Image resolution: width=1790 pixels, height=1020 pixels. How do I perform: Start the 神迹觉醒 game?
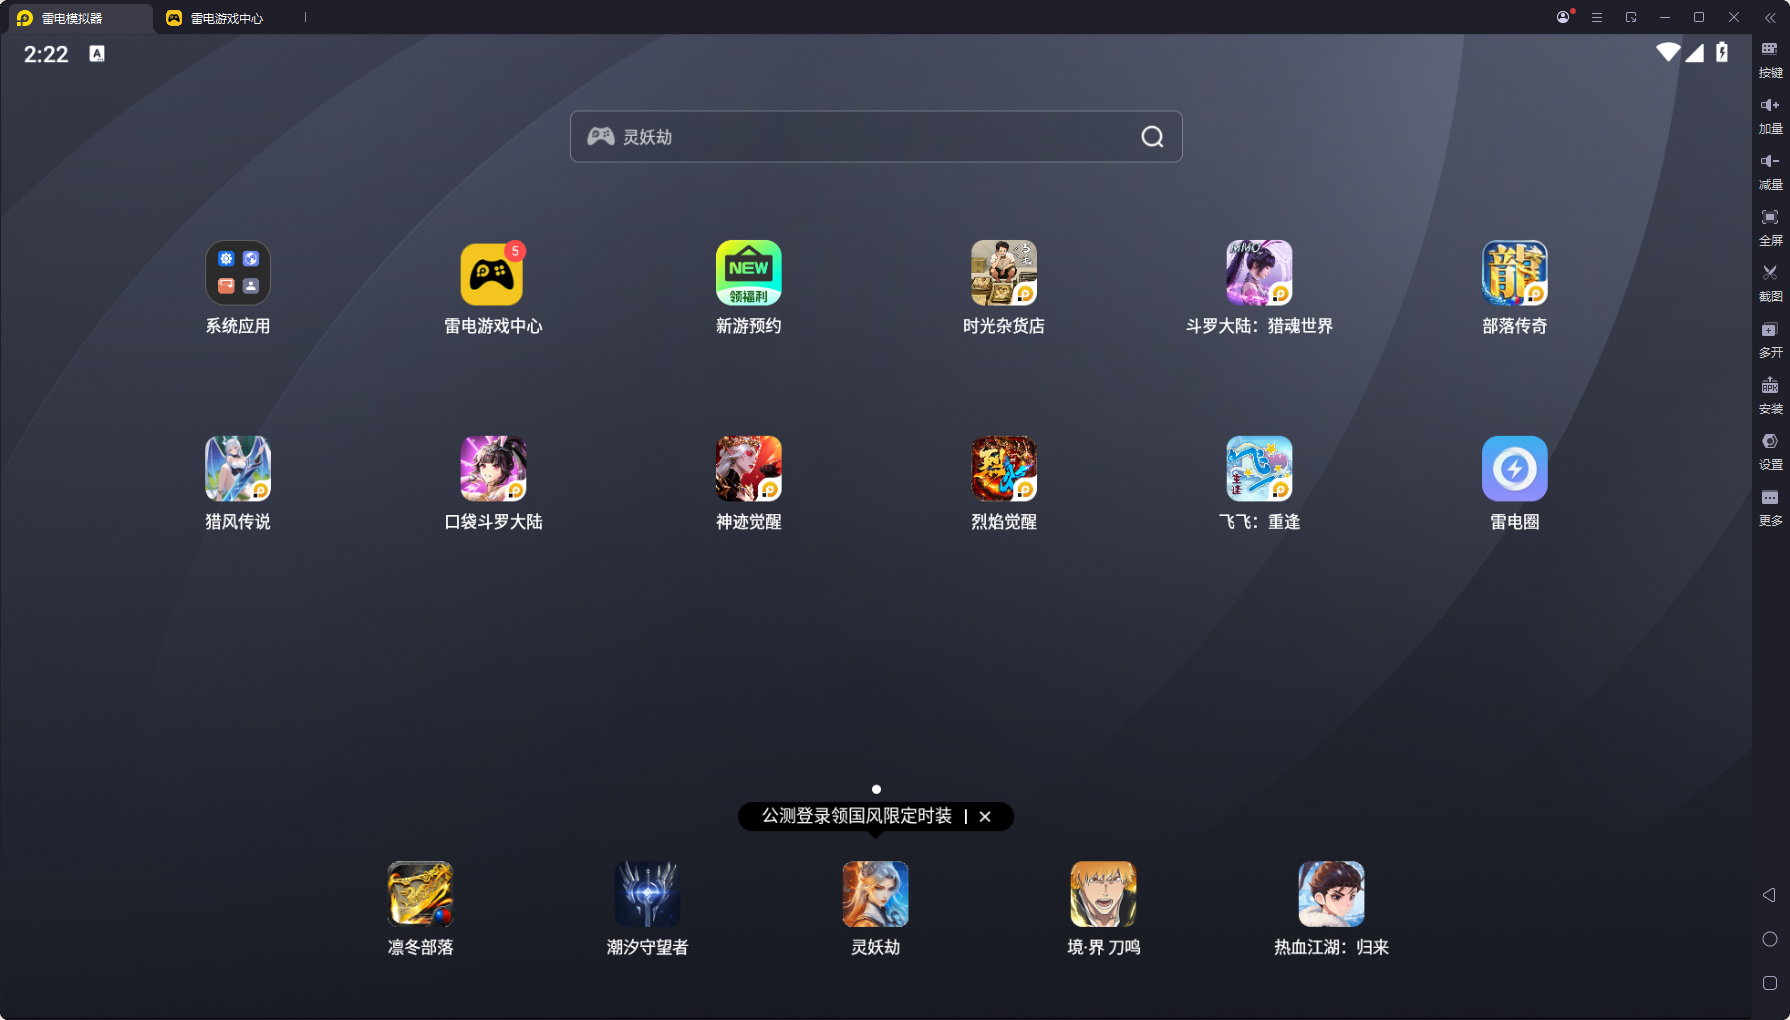748,468
